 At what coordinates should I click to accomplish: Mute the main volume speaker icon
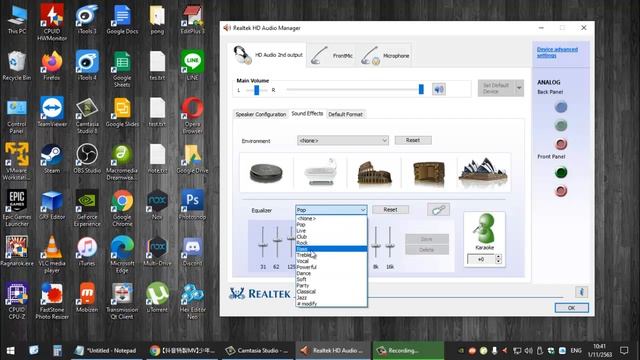click(x=439, y=89)
